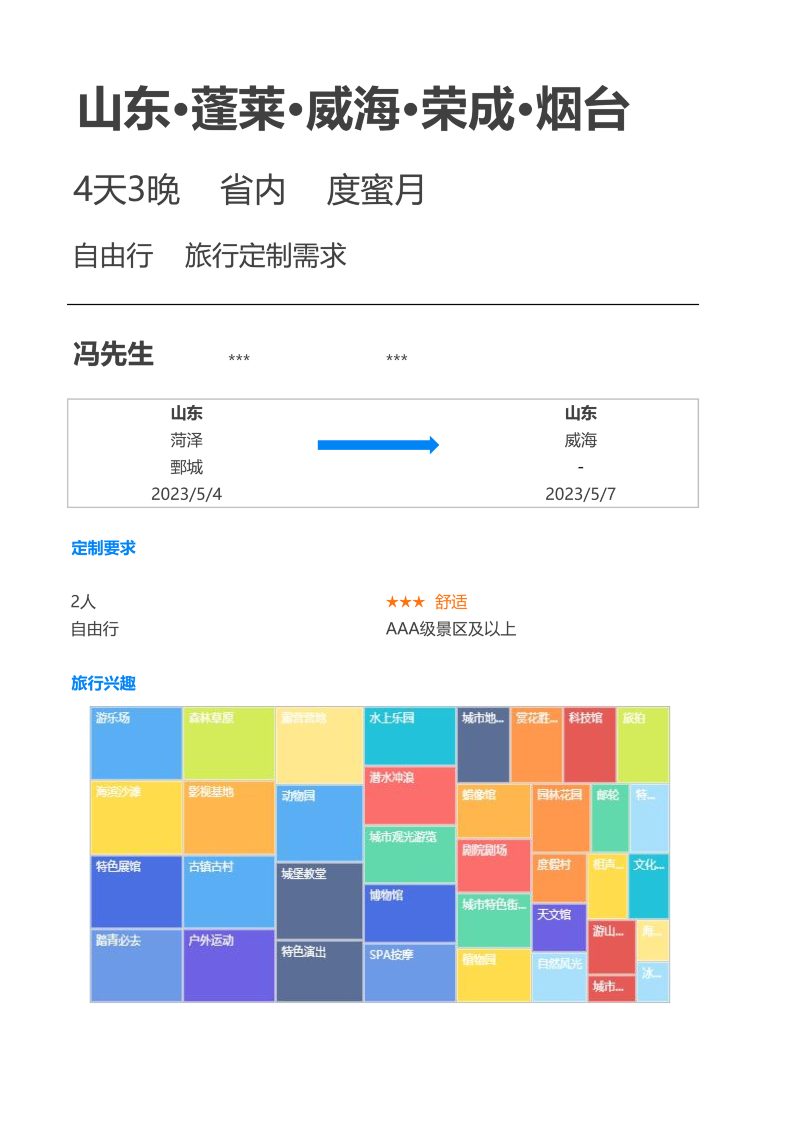Screen dimensions: 800x1130
Task: Select the 城市特色街... treemap tile
Action: (494, 920)
